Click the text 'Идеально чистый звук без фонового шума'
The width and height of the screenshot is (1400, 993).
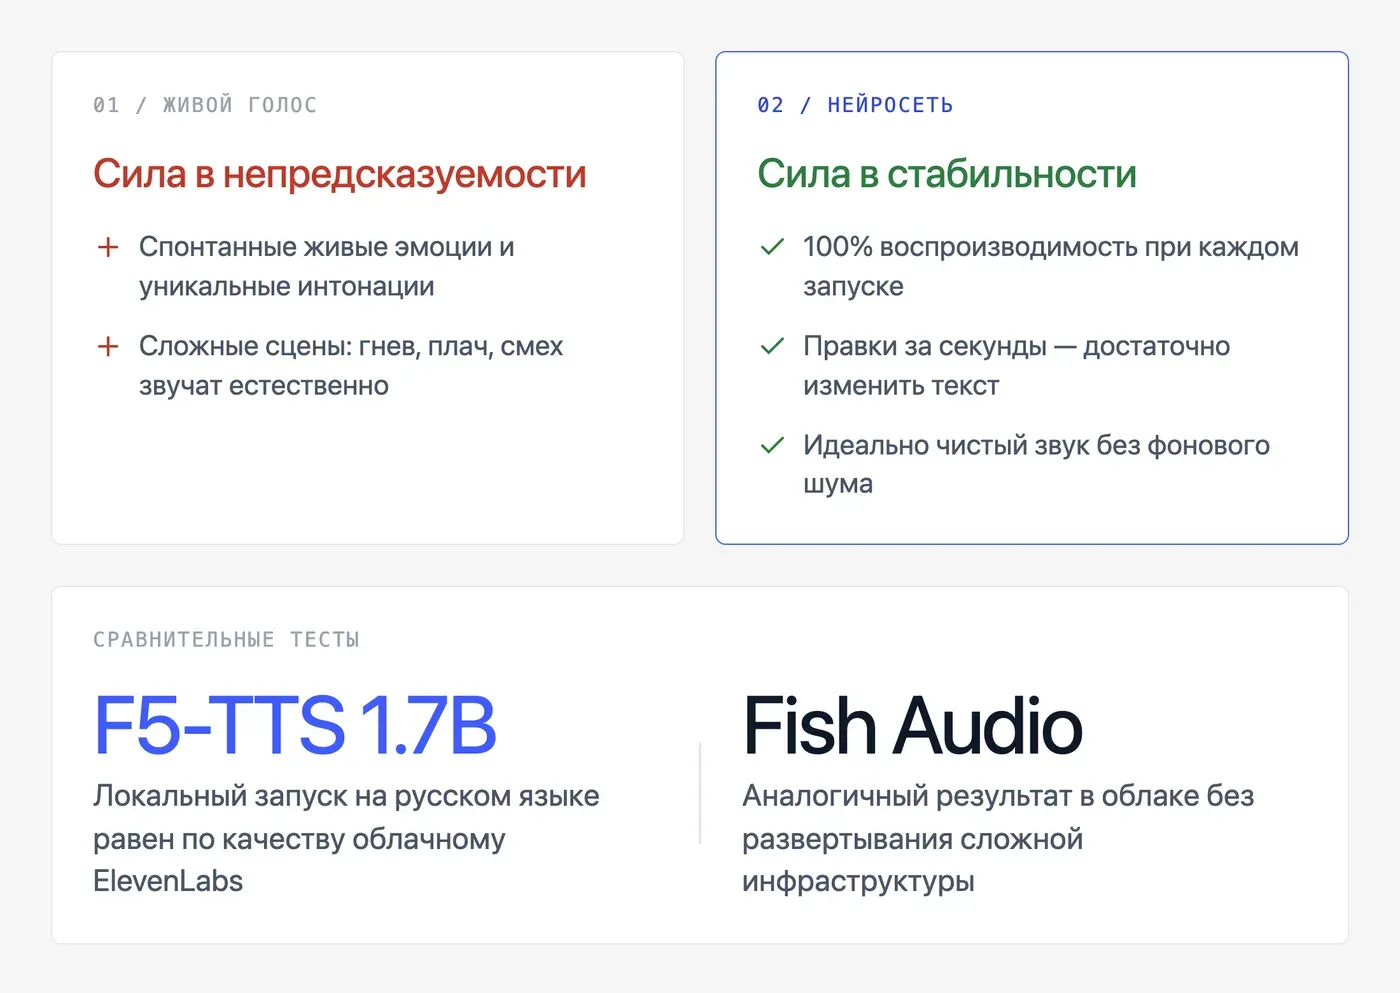[1037, 464]
